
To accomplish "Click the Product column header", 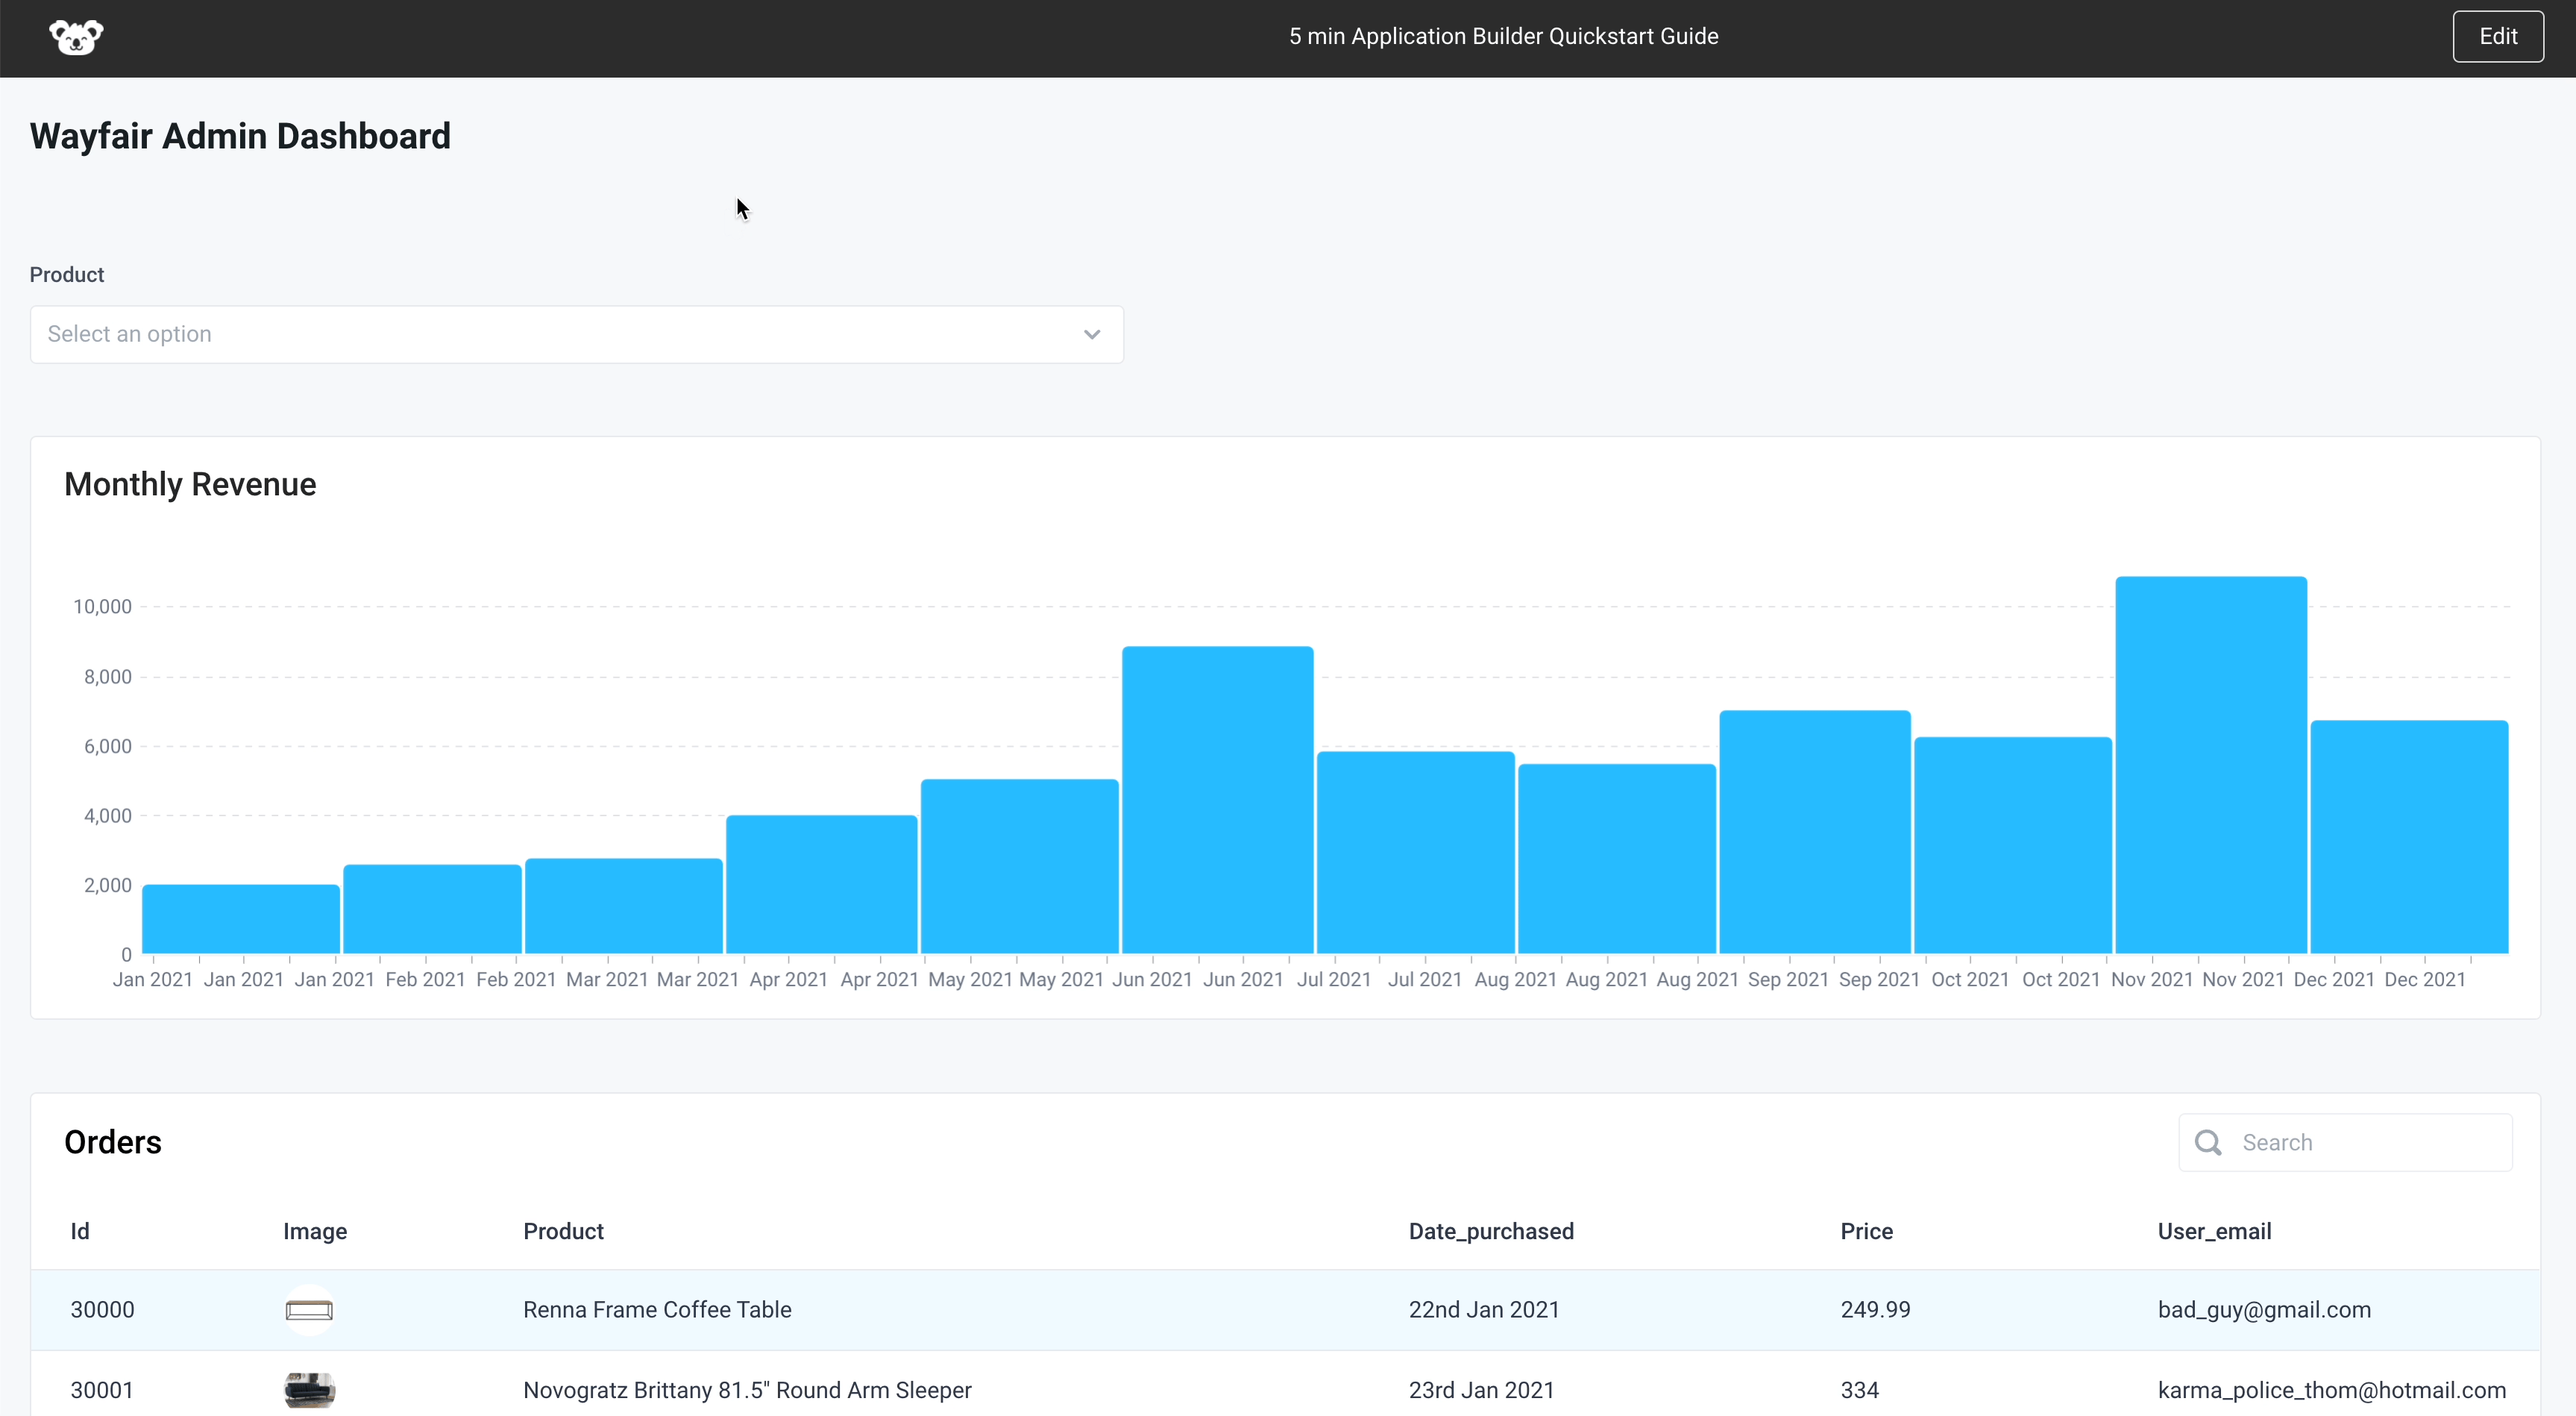I will [563, 1231].
